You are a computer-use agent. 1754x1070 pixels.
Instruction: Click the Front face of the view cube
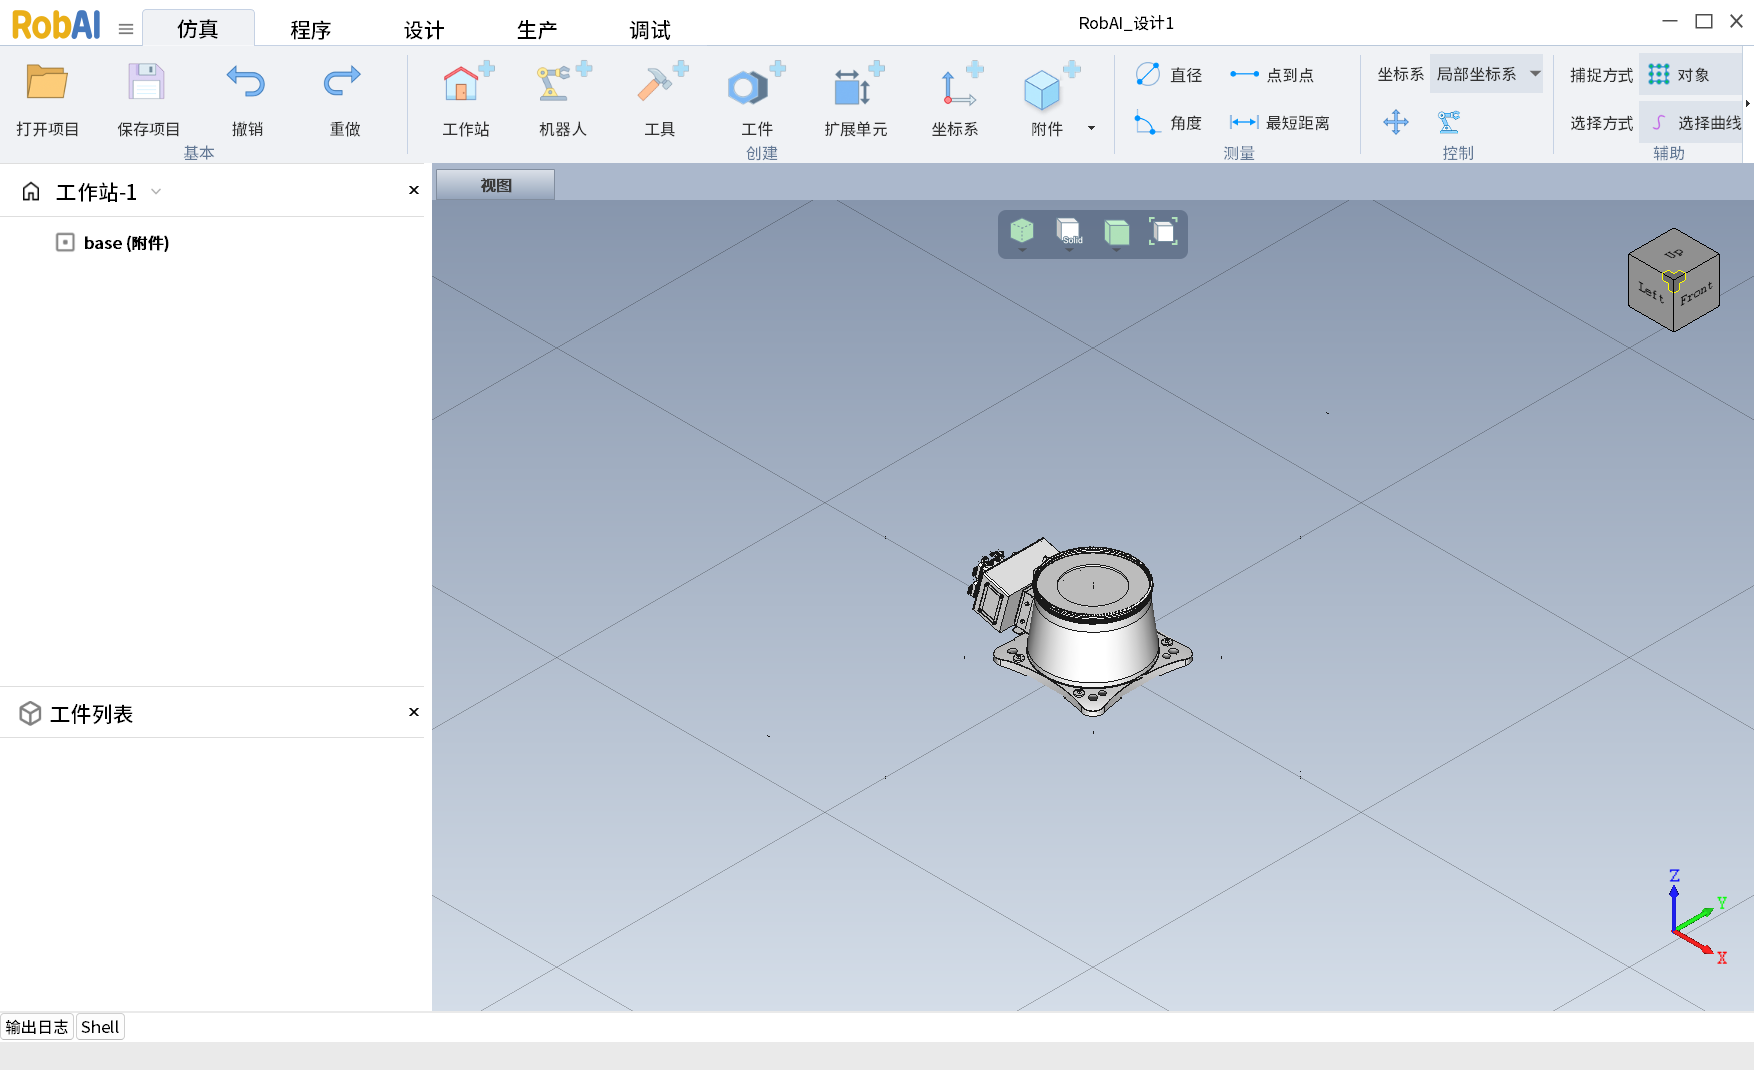[1697, 294]
